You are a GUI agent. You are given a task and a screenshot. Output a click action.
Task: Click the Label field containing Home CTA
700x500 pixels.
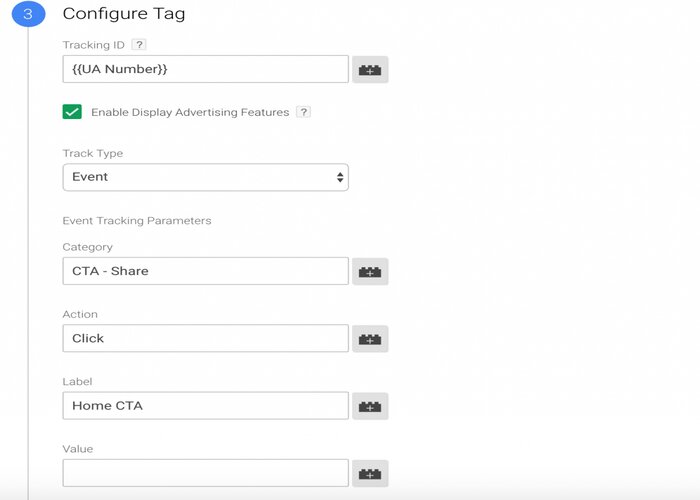pyautogui.click(x=205, y=406)
